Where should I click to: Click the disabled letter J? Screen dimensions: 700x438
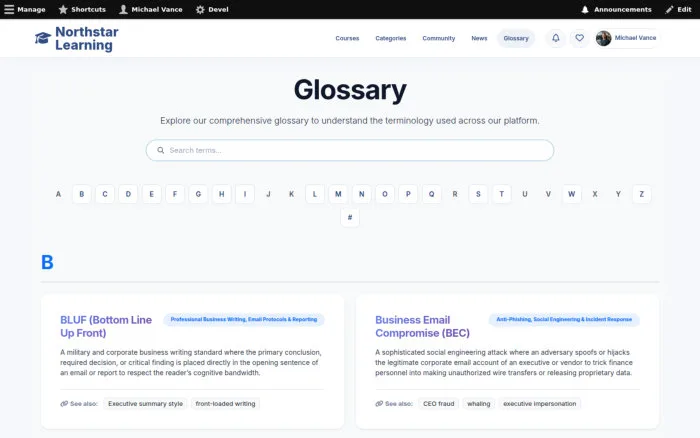tap(268, 194)
